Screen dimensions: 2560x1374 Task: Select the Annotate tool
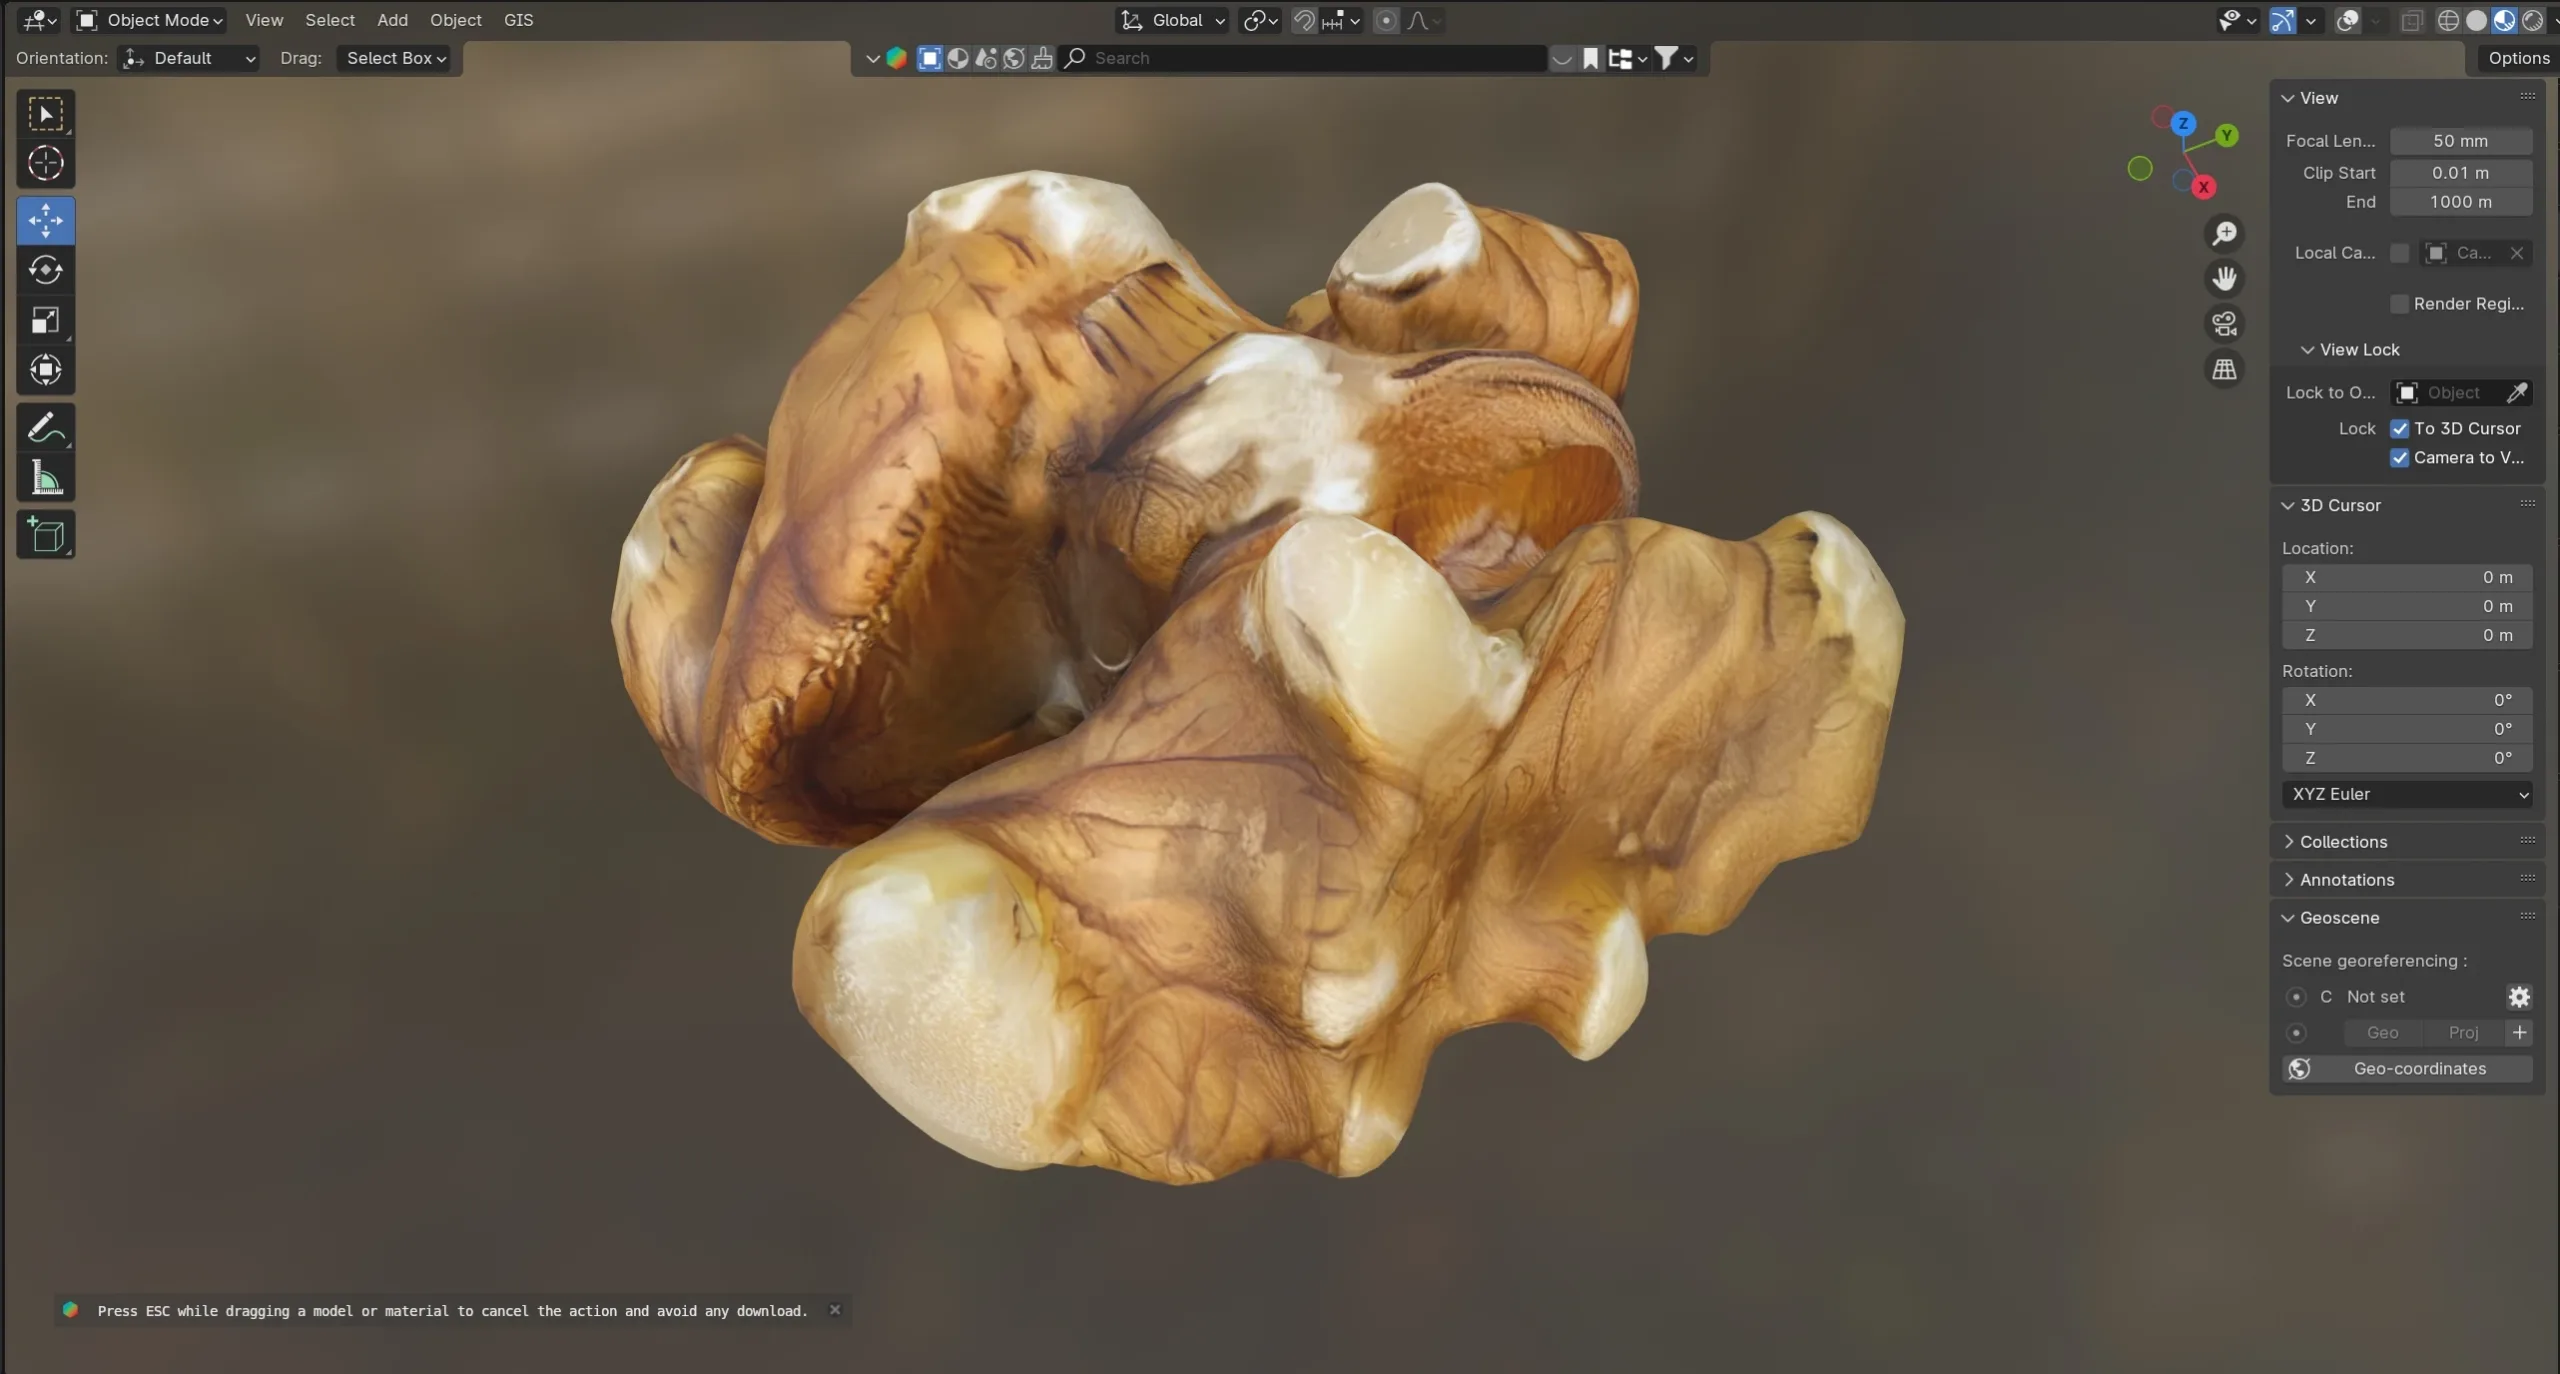point(45,428)
